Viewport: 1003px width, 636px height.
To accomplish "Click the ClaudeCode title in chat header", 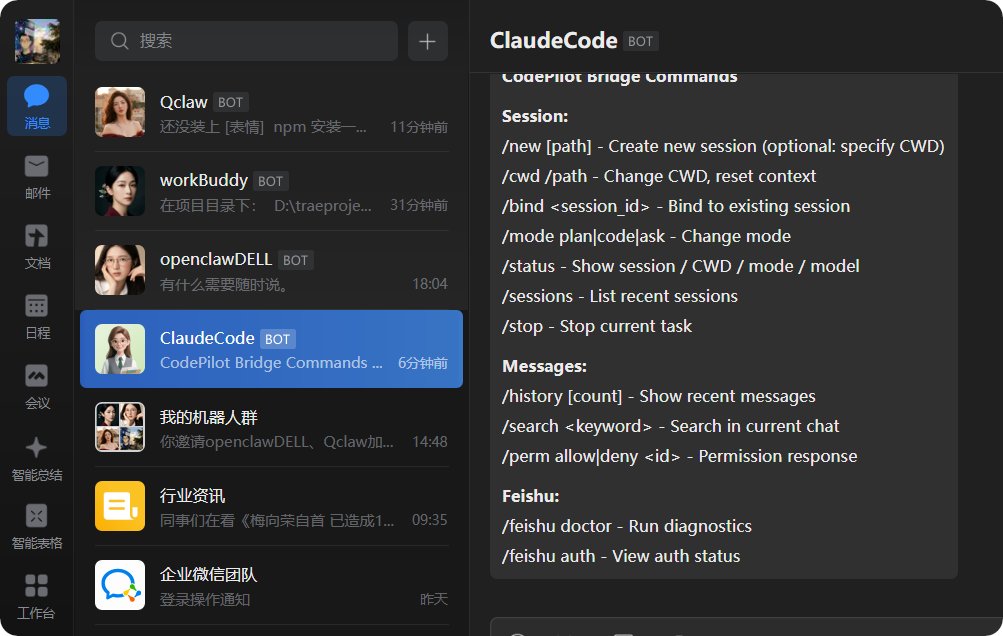I will [553, 40].
